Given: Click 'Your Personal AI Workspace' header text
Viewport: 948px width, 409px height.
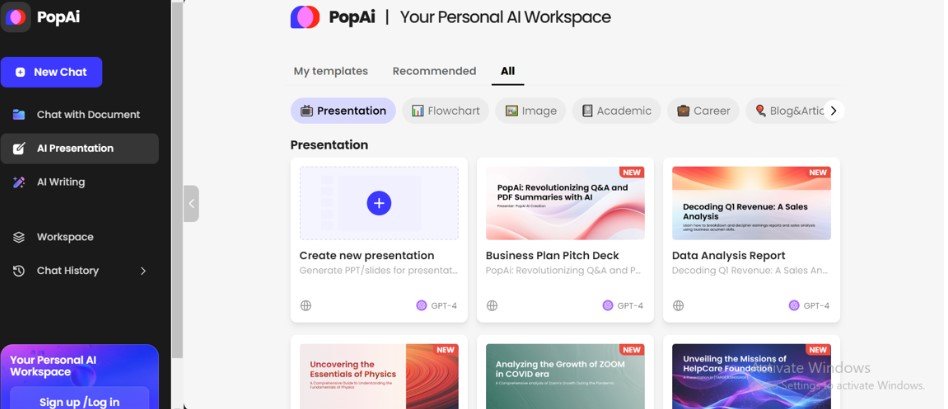Looking at the screenshot, I should coord(505,17).
